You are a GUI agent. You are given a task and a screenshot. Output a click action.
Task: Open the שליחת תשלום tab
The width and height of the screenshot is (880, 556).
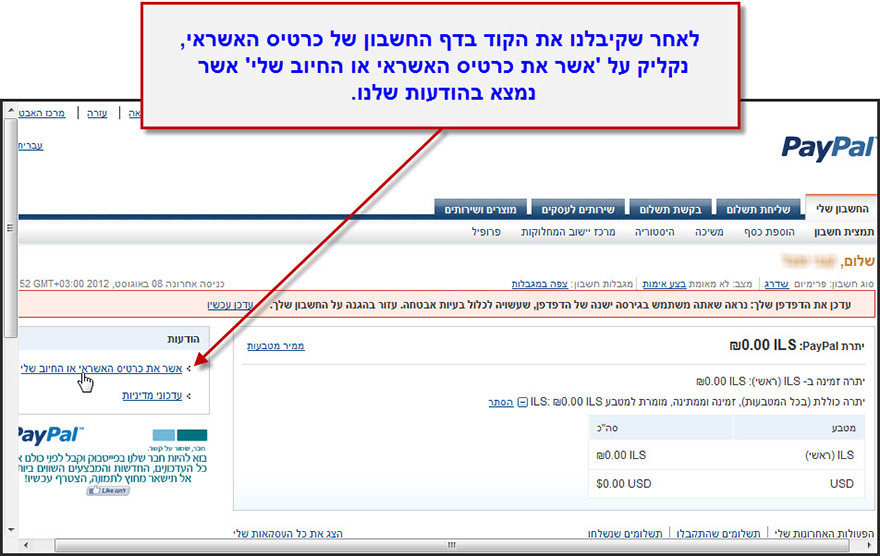point(758,209)
